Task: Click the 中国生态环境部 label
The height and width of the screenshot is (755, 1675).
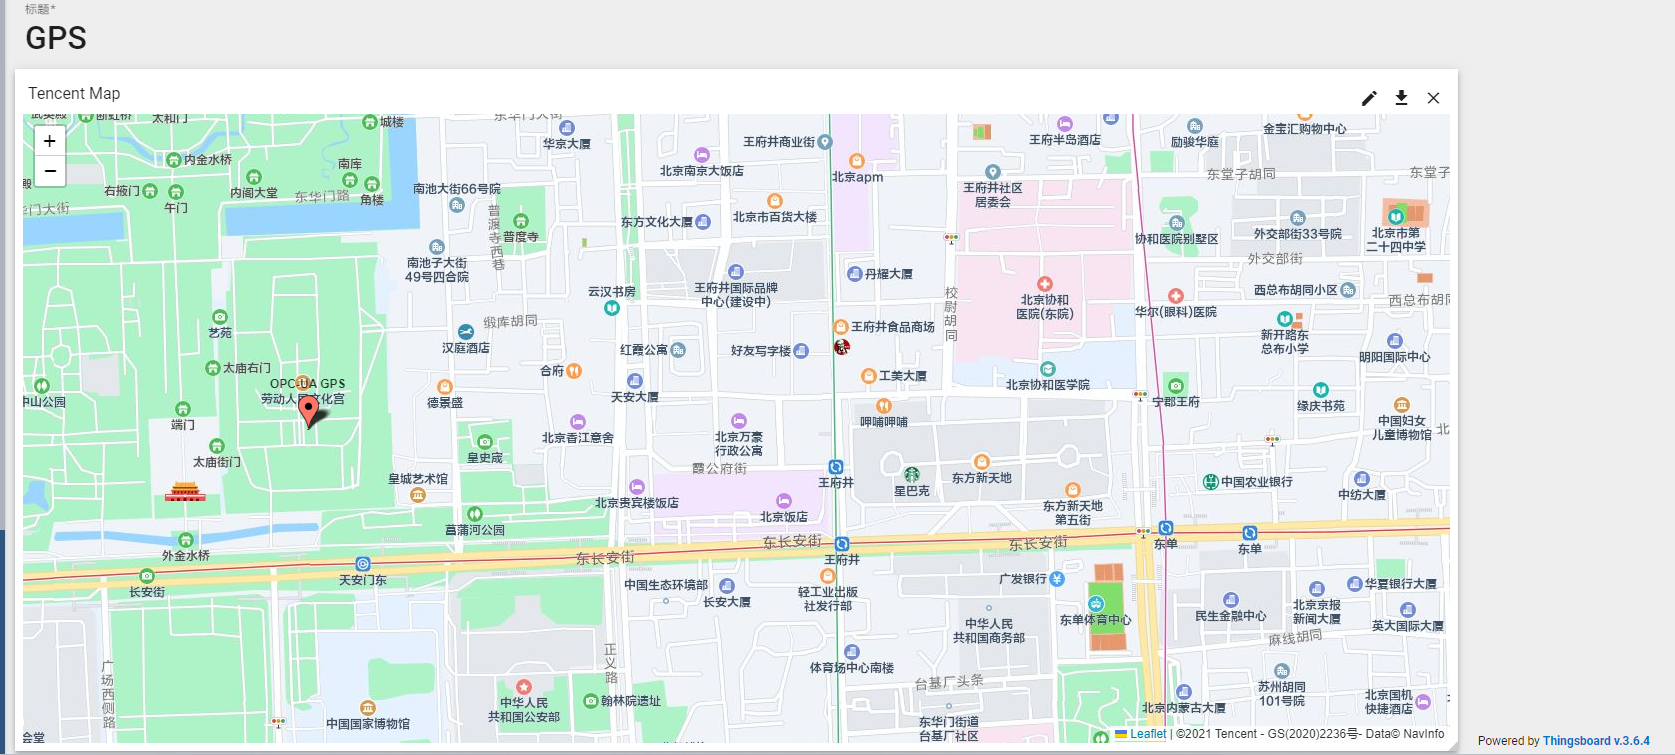Action: pyautogui.click(x=666, y=585)
